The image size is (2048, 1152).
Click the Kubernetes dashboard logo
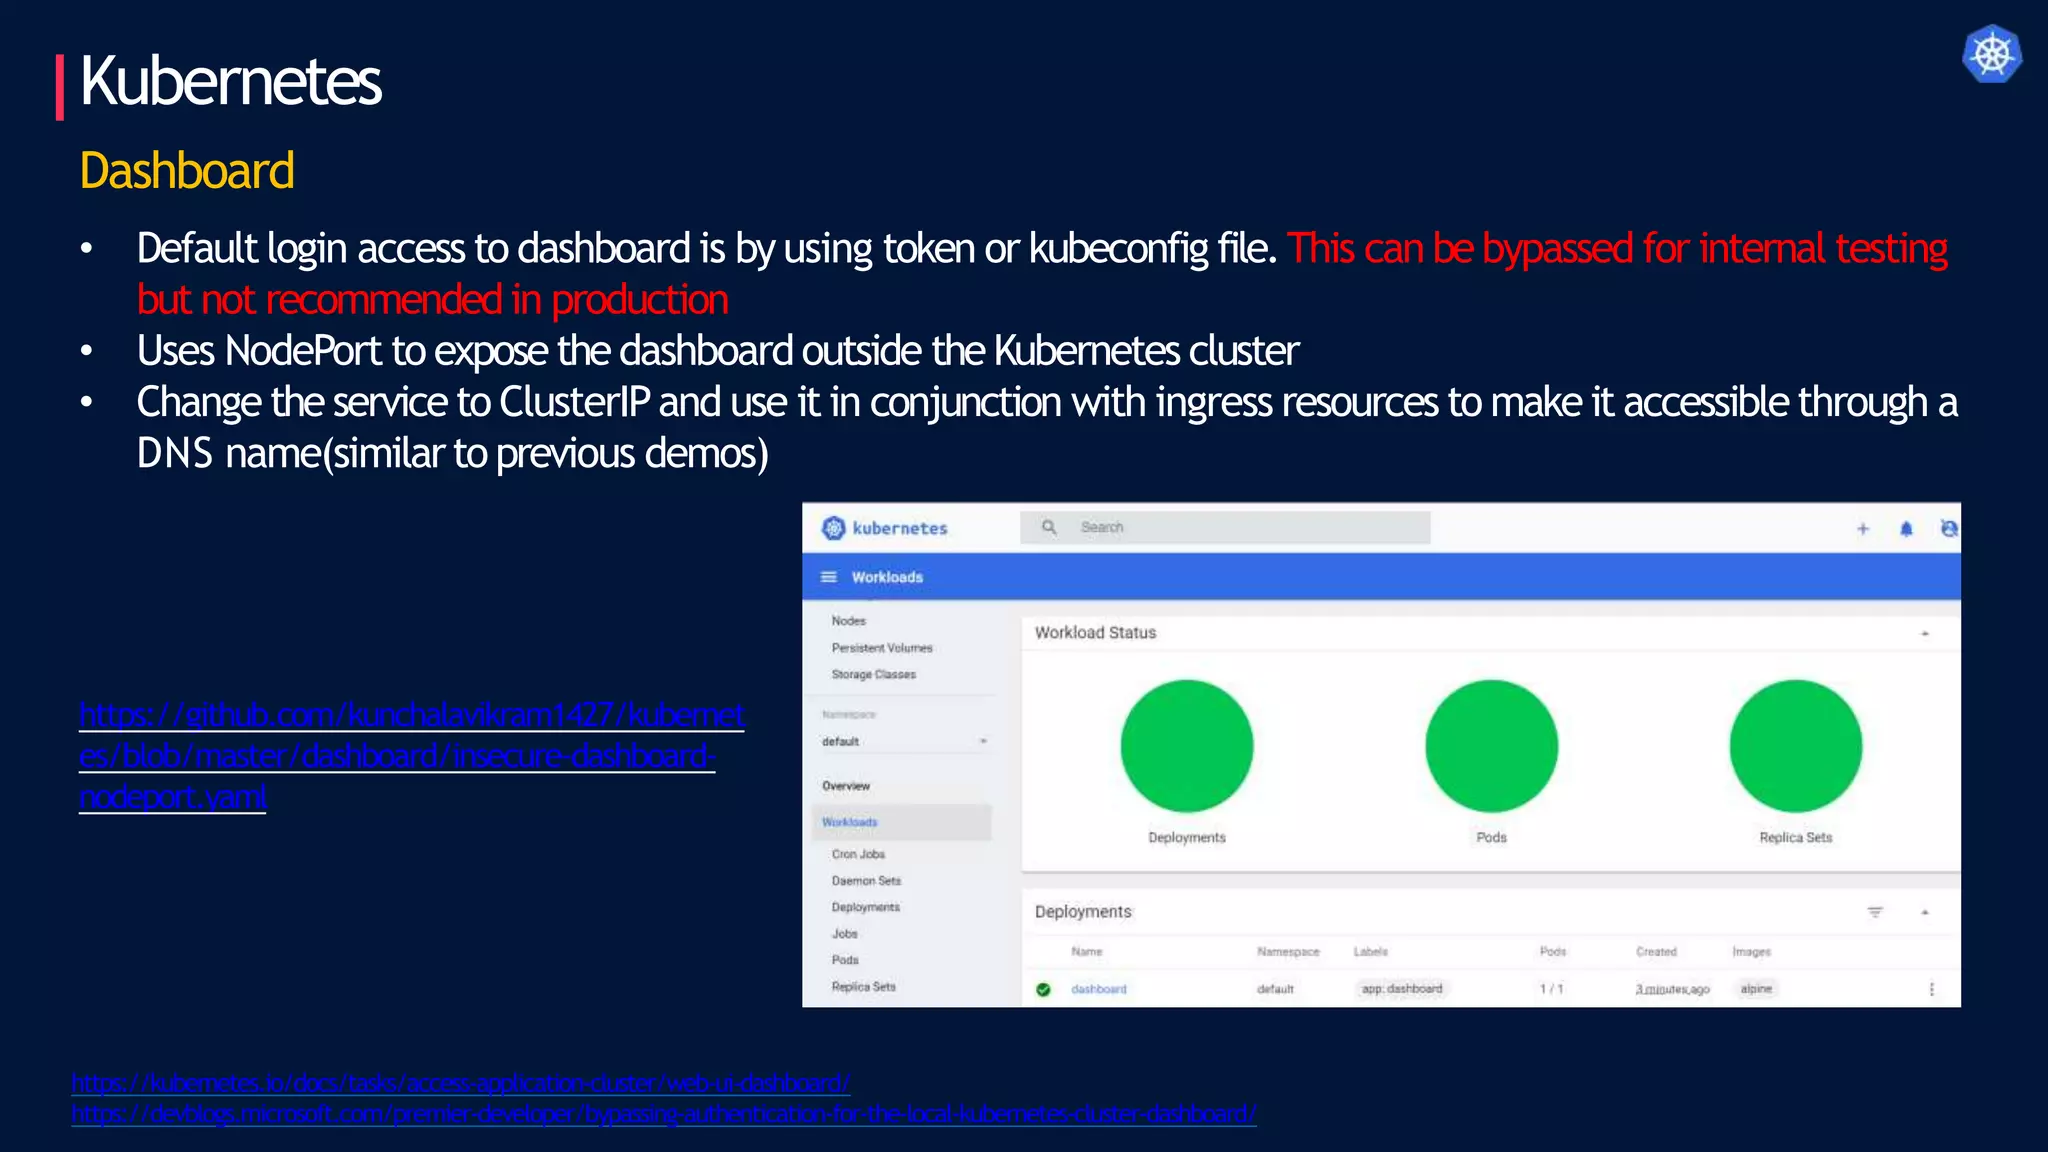point(884,528)
